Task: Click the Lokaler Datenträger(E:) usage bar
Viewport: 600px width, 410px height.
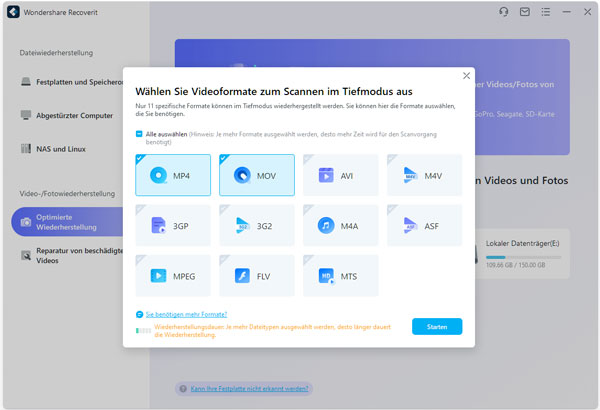Action: pyautogui.click(x=523, y=257)
